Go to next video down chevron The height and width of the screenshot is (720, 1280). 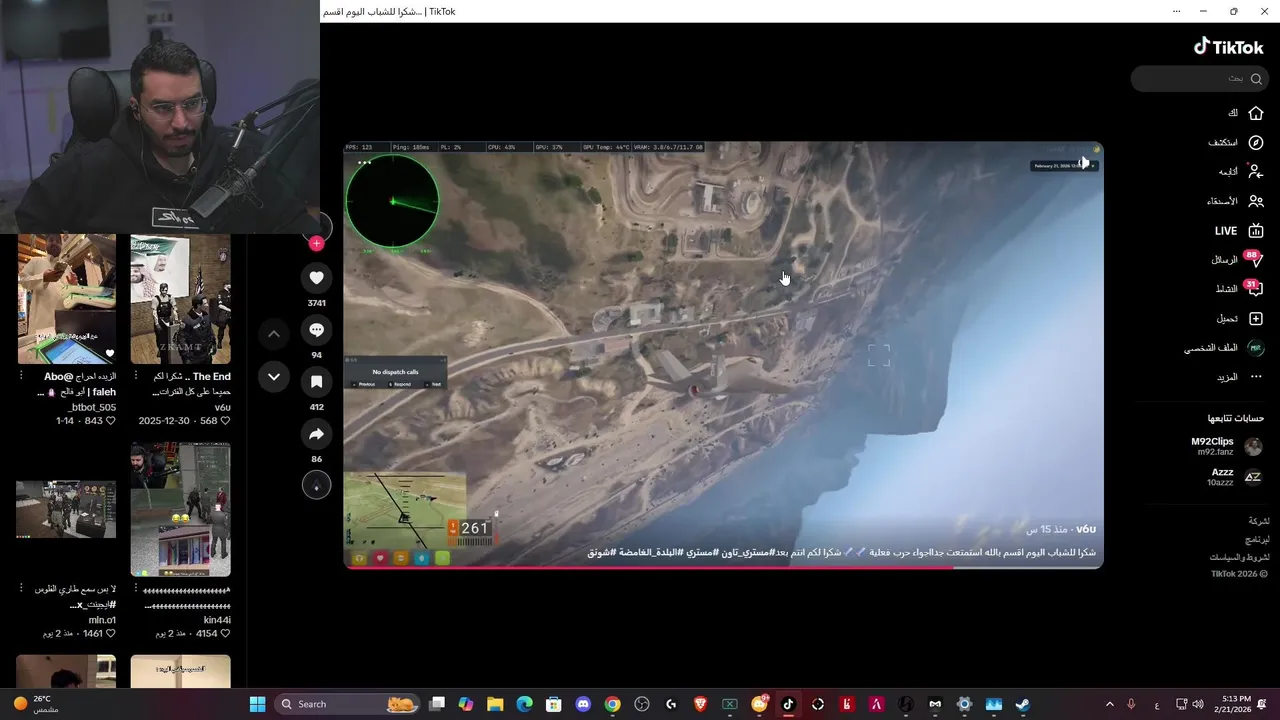click(x=273, y=377)
